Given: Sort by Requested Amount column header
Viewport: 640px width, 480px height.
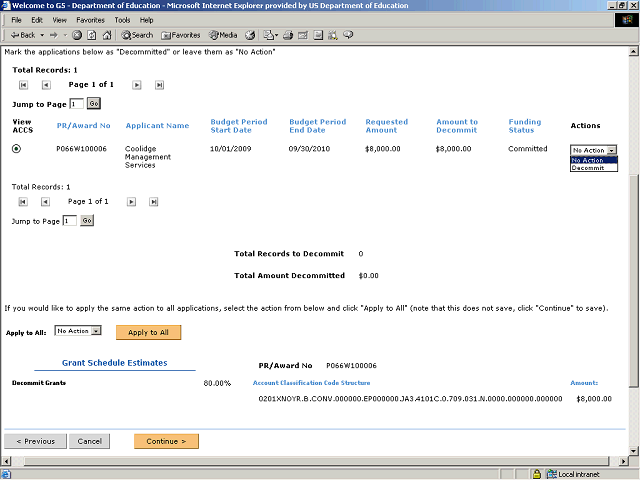Looking at the screenshot, I should [387, 126].
